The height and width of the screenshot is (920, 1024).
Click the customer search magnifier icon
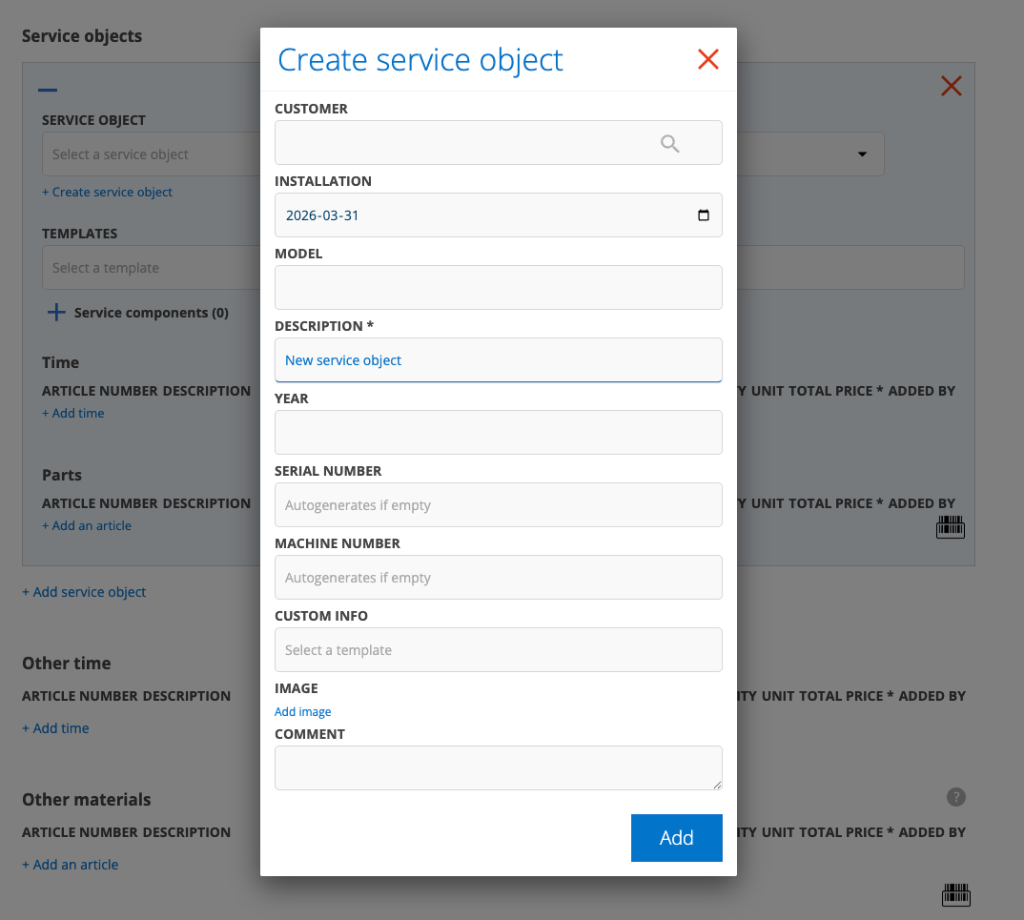[x=670, y=144]
